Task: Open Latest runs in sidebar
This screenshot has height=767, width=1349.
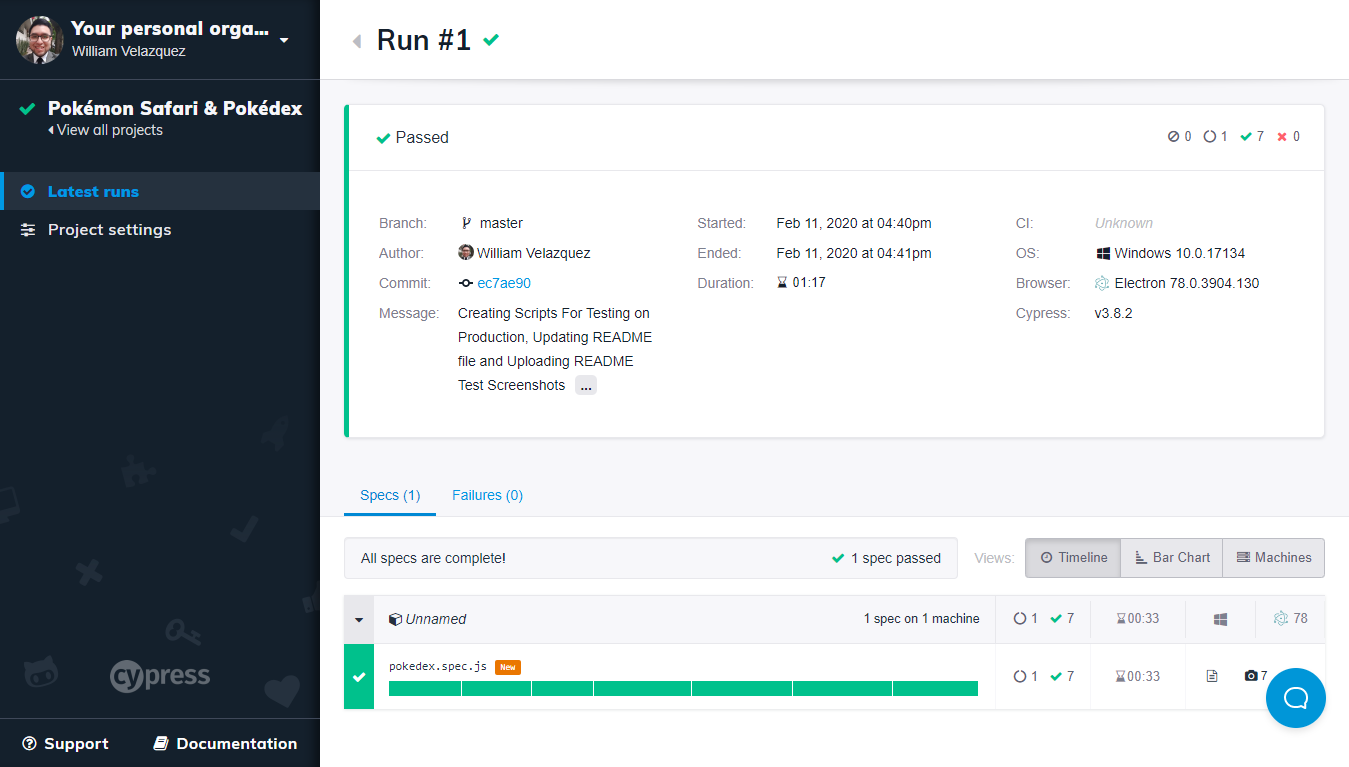Action: click(160, 191)
